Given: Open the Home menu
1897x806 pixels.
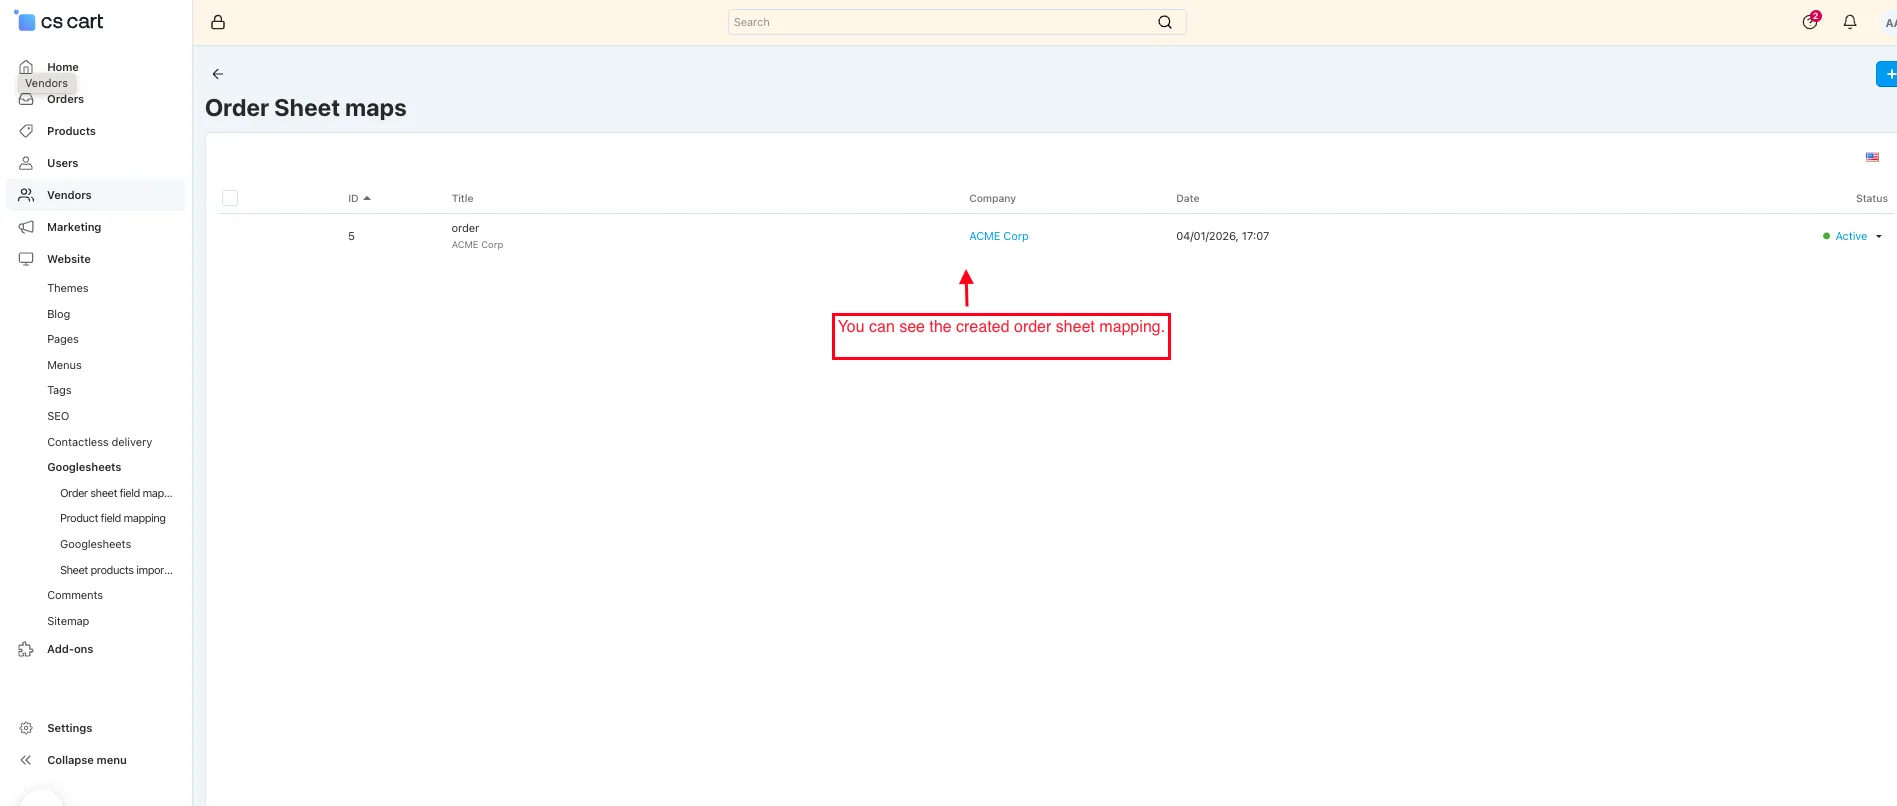Looking at the screenshot, I should (x=63, y=67).
